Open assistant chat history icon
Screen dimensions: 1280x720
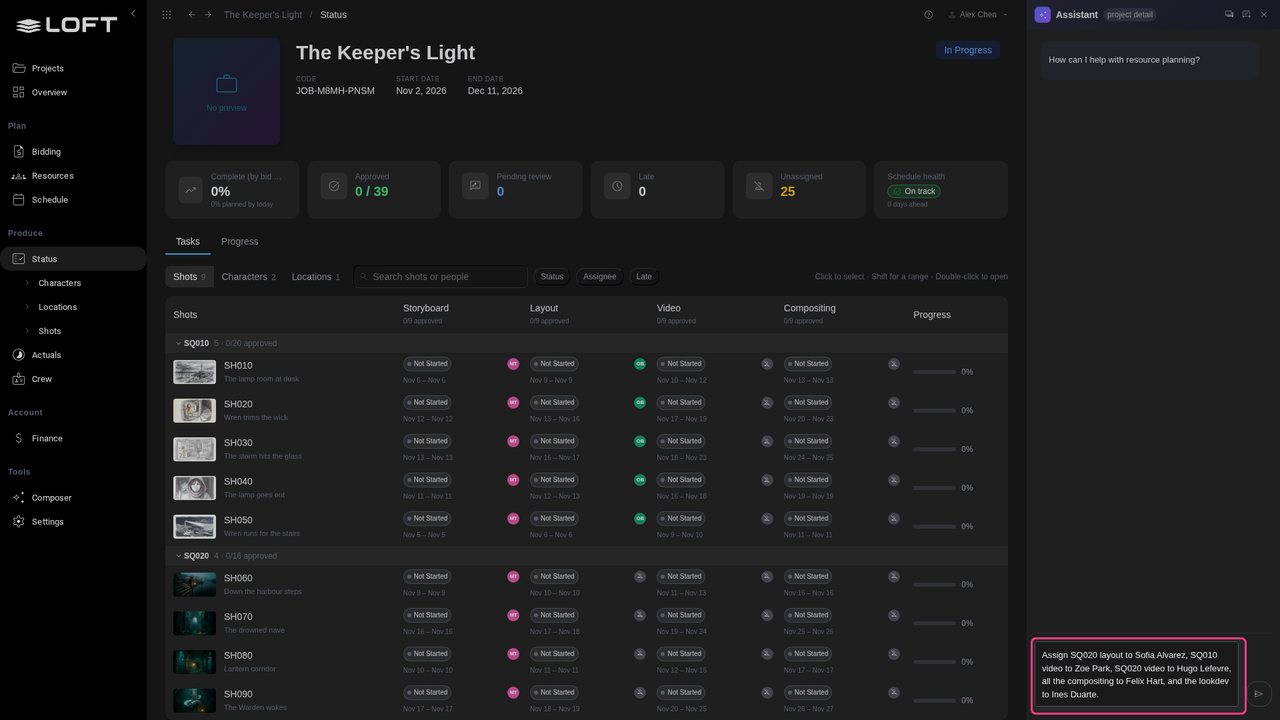pyautogui.click(x=1229, y=14)
